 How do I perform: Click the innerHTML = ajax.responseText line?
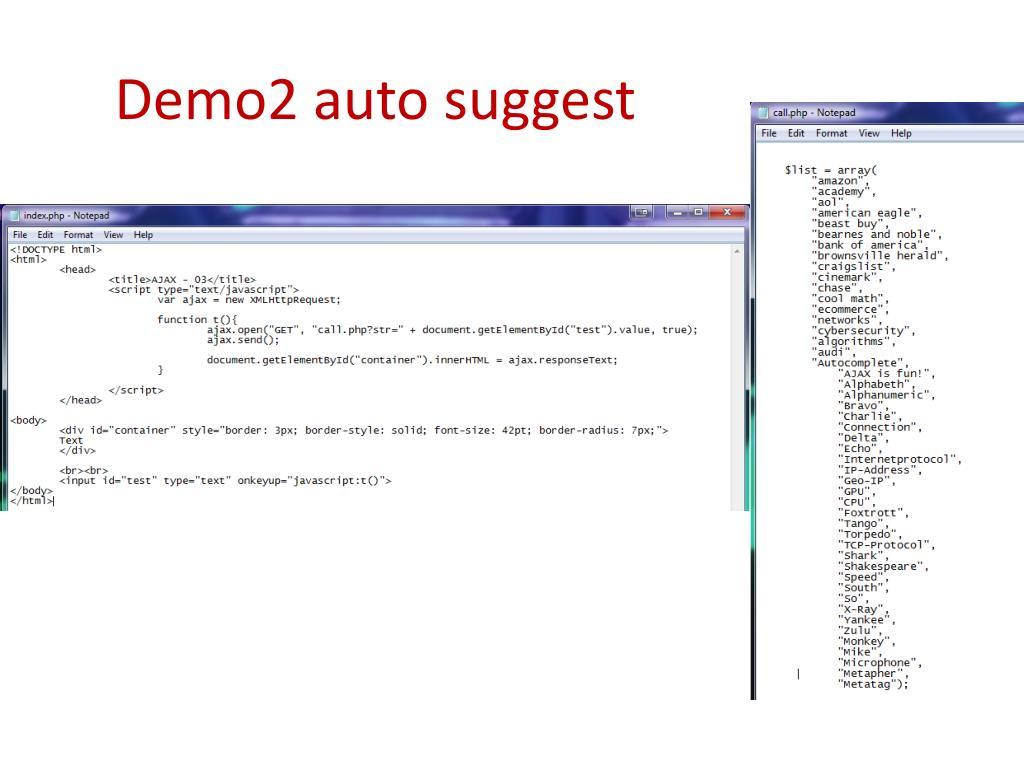pos(411,360)
